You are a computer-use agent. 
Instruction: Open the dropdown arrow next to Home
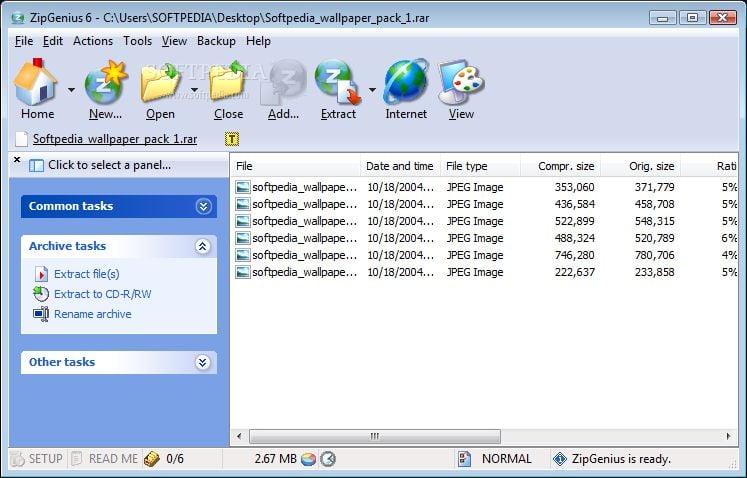[71, 90]
